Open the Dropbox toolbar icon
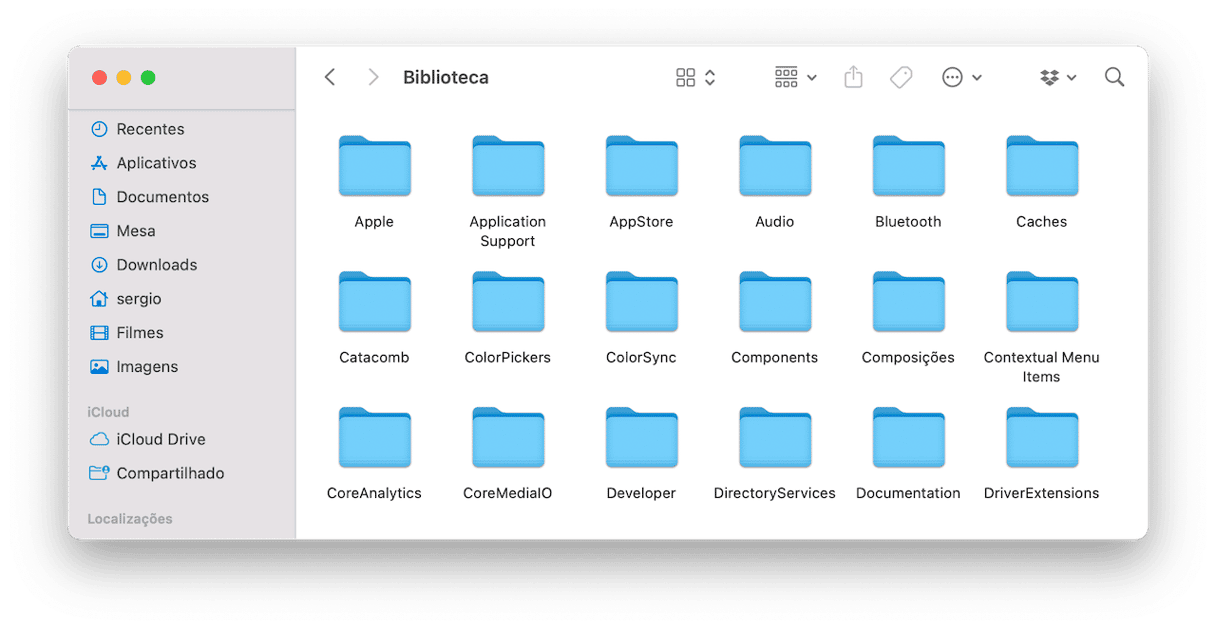 pyautogui.click(x=1049, y=77)
